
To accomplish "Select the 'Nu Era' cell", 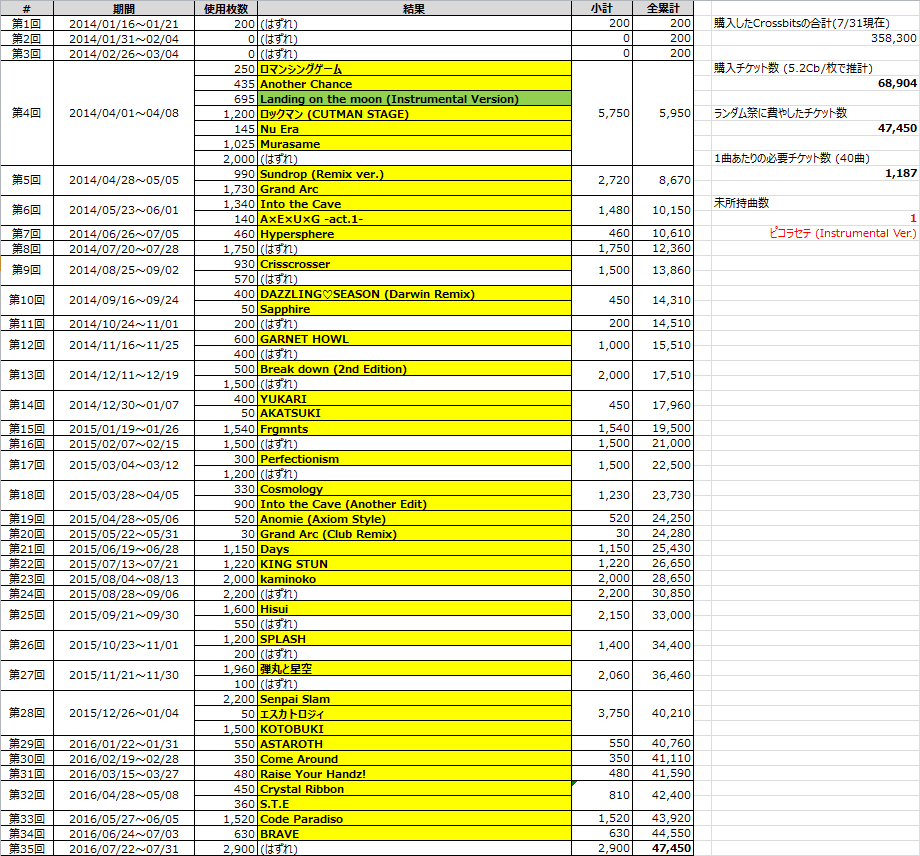I will tap(414, 129).
